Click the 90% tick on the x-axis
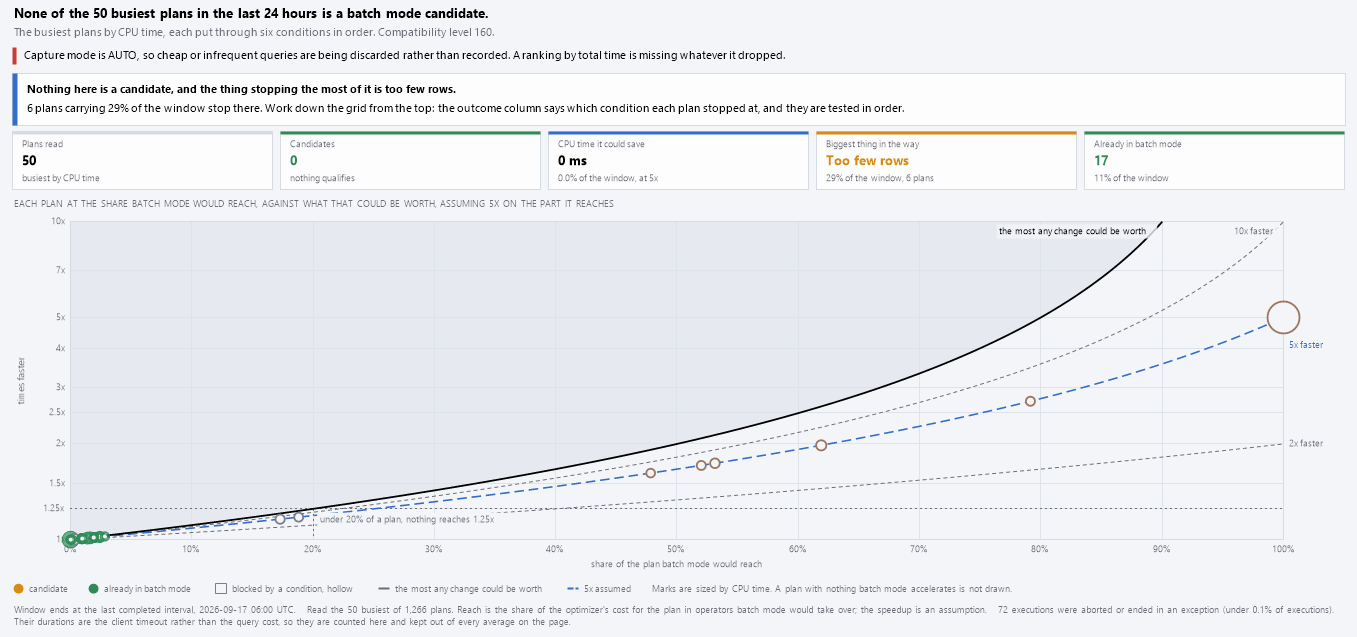Image resolution: width=1357 pixels, height=637 pixels. click(1162, 549)
